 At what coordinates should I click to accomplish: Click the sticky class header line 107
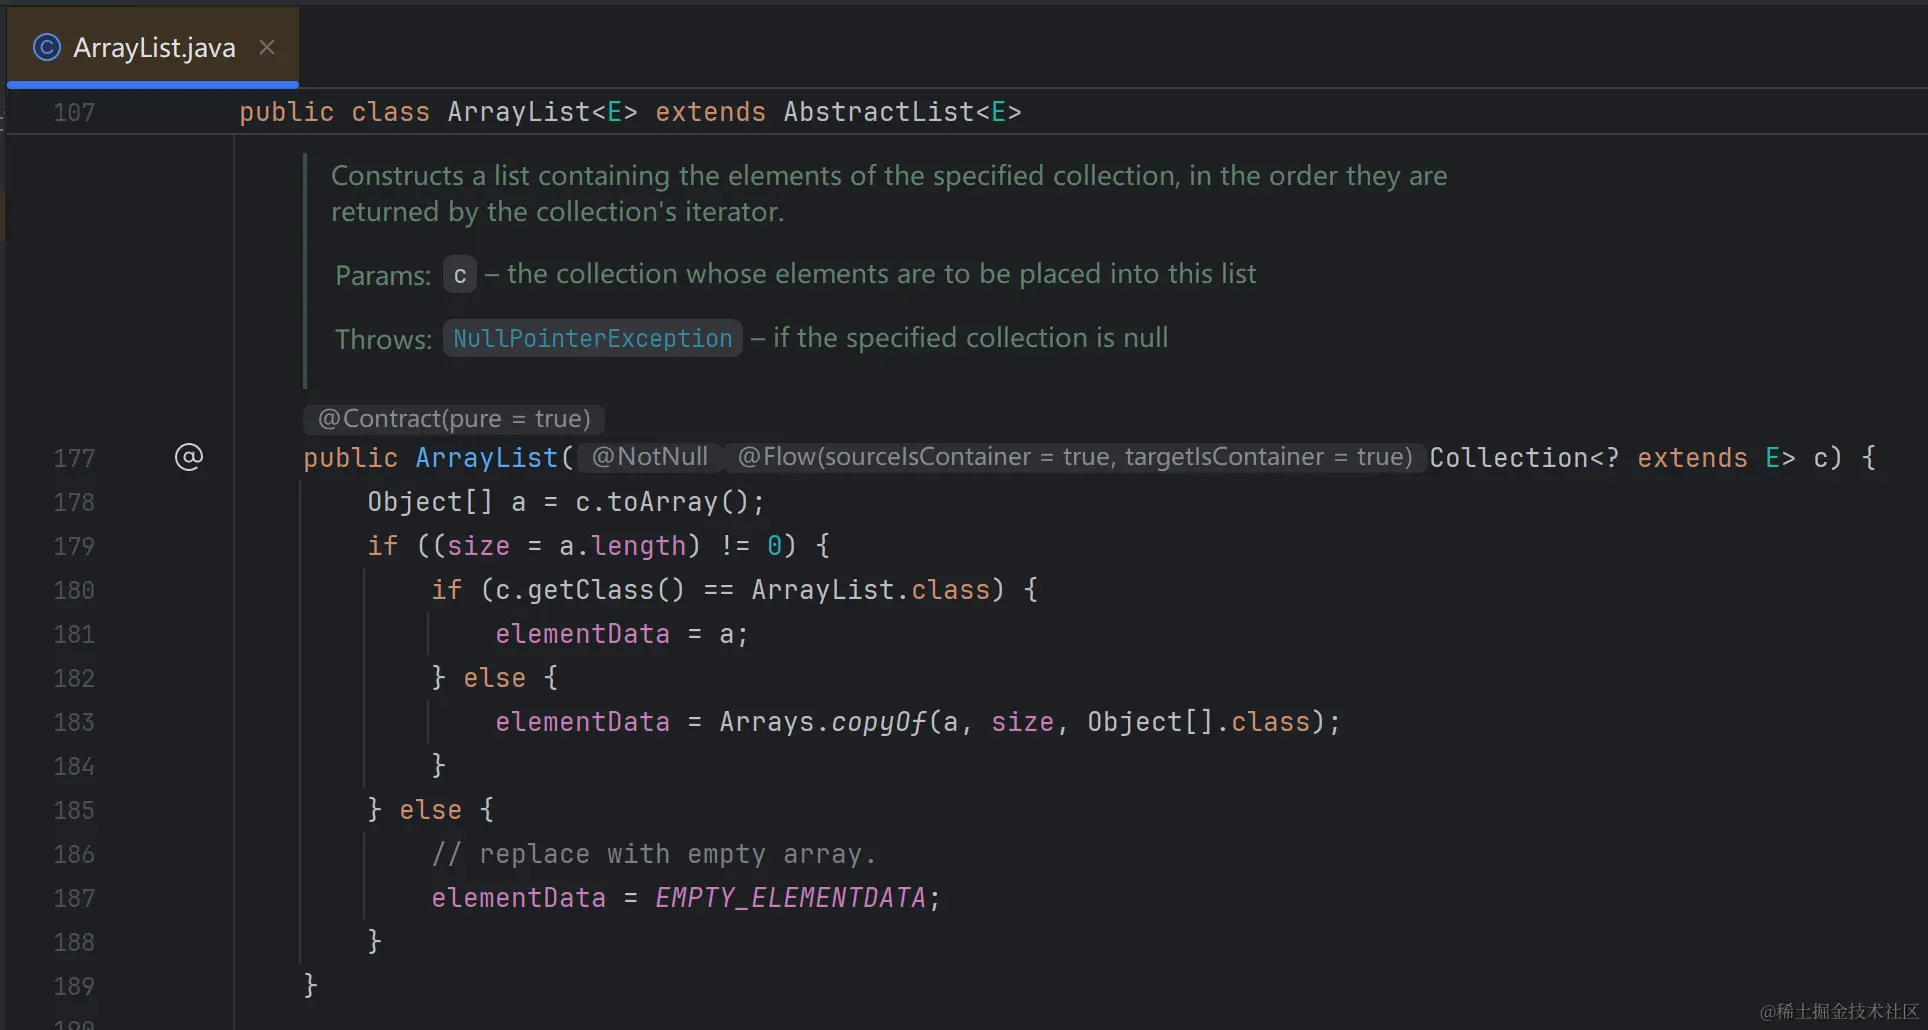[x=964, y=112]
